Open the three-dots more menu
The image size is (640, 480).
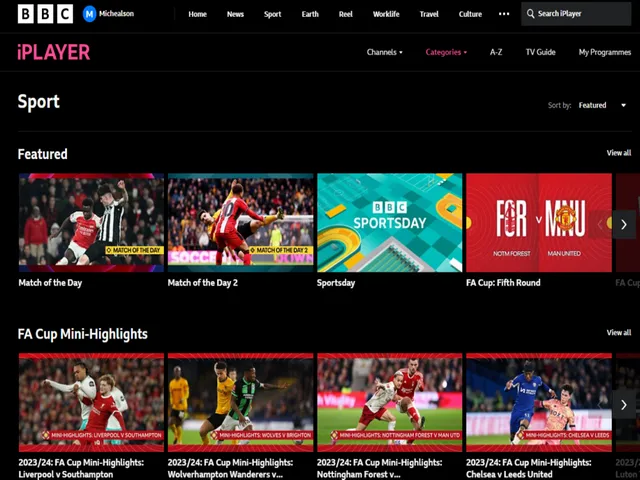(x=503, y=14)
